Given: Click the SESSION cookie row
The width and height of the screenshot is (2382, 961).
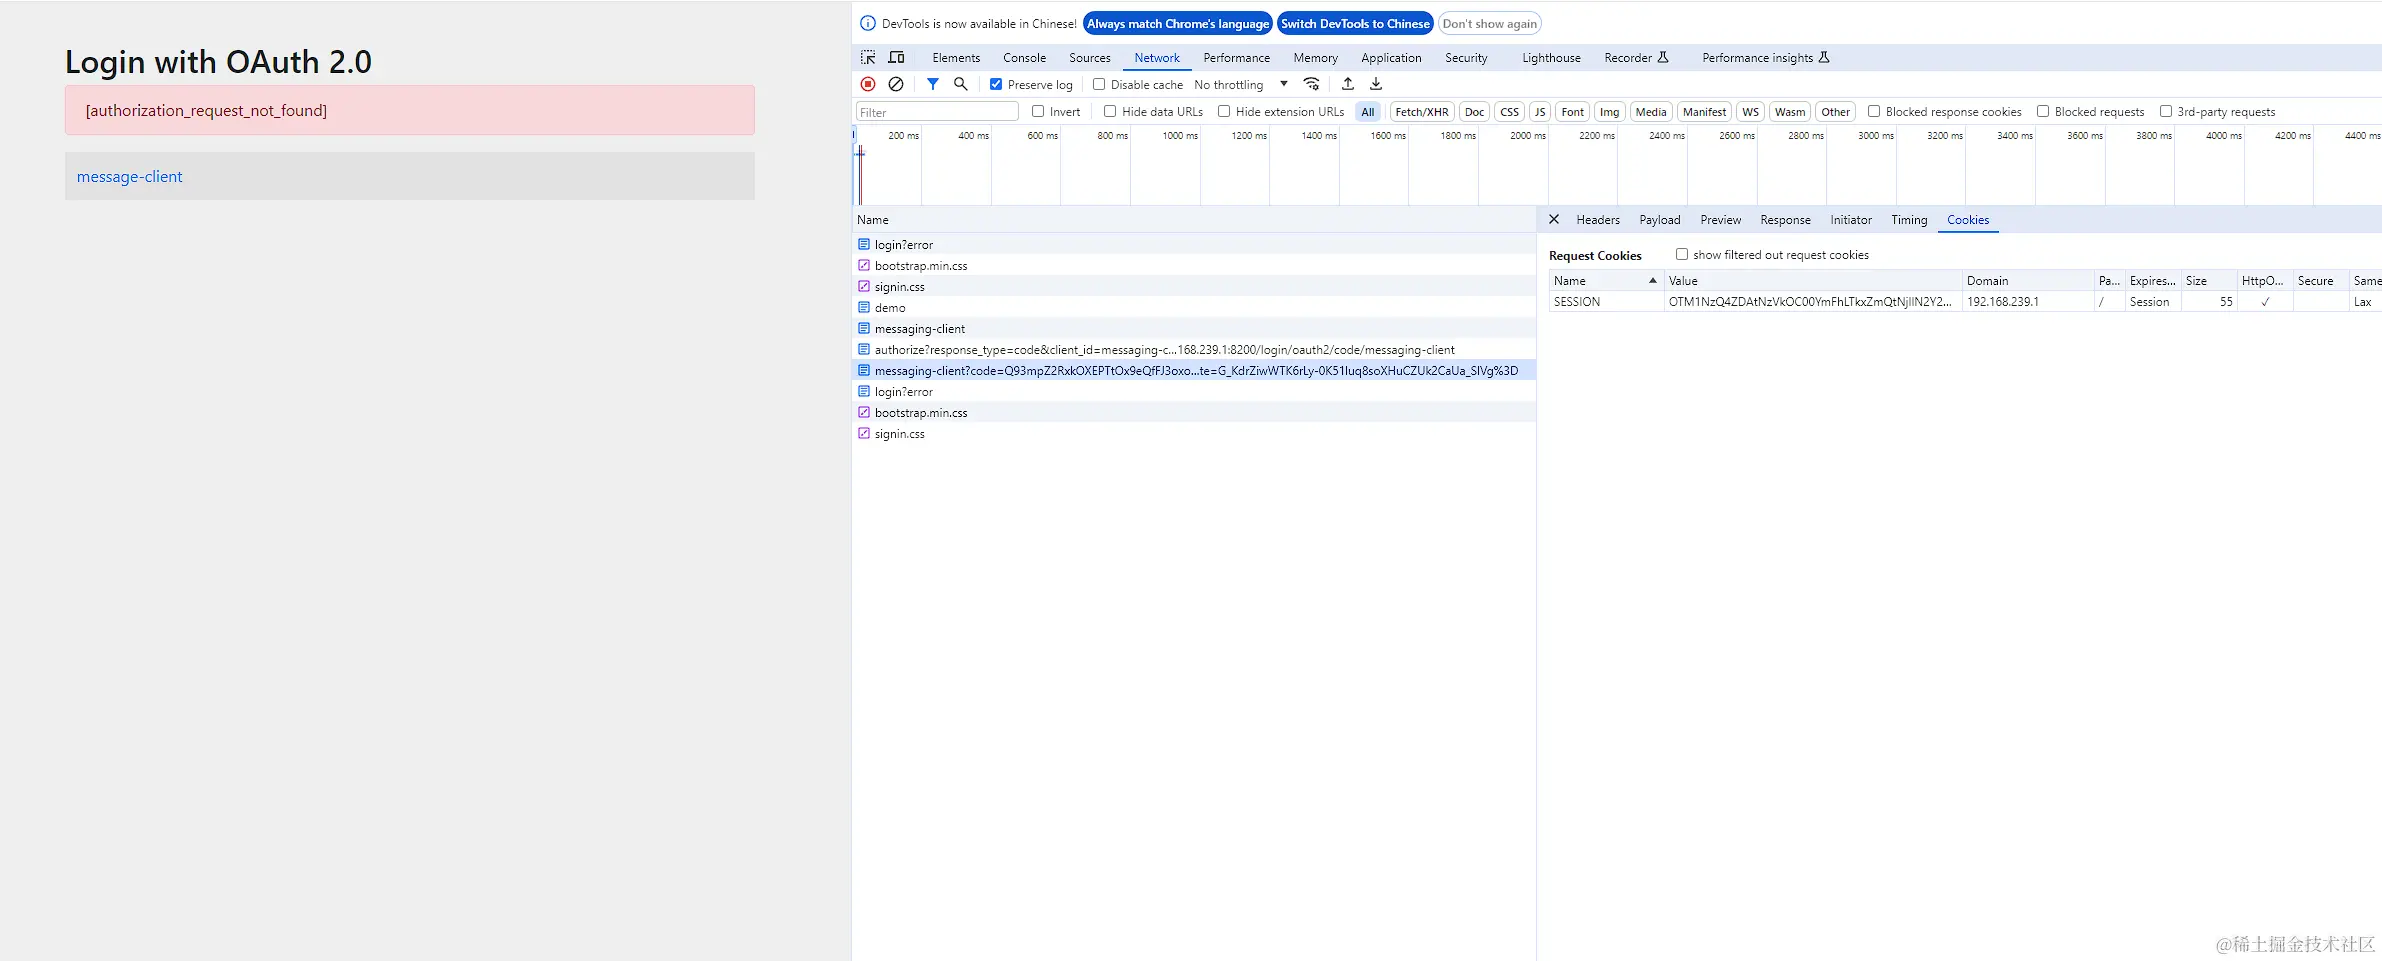Looking at the screenshot, I should (1965, 302).
